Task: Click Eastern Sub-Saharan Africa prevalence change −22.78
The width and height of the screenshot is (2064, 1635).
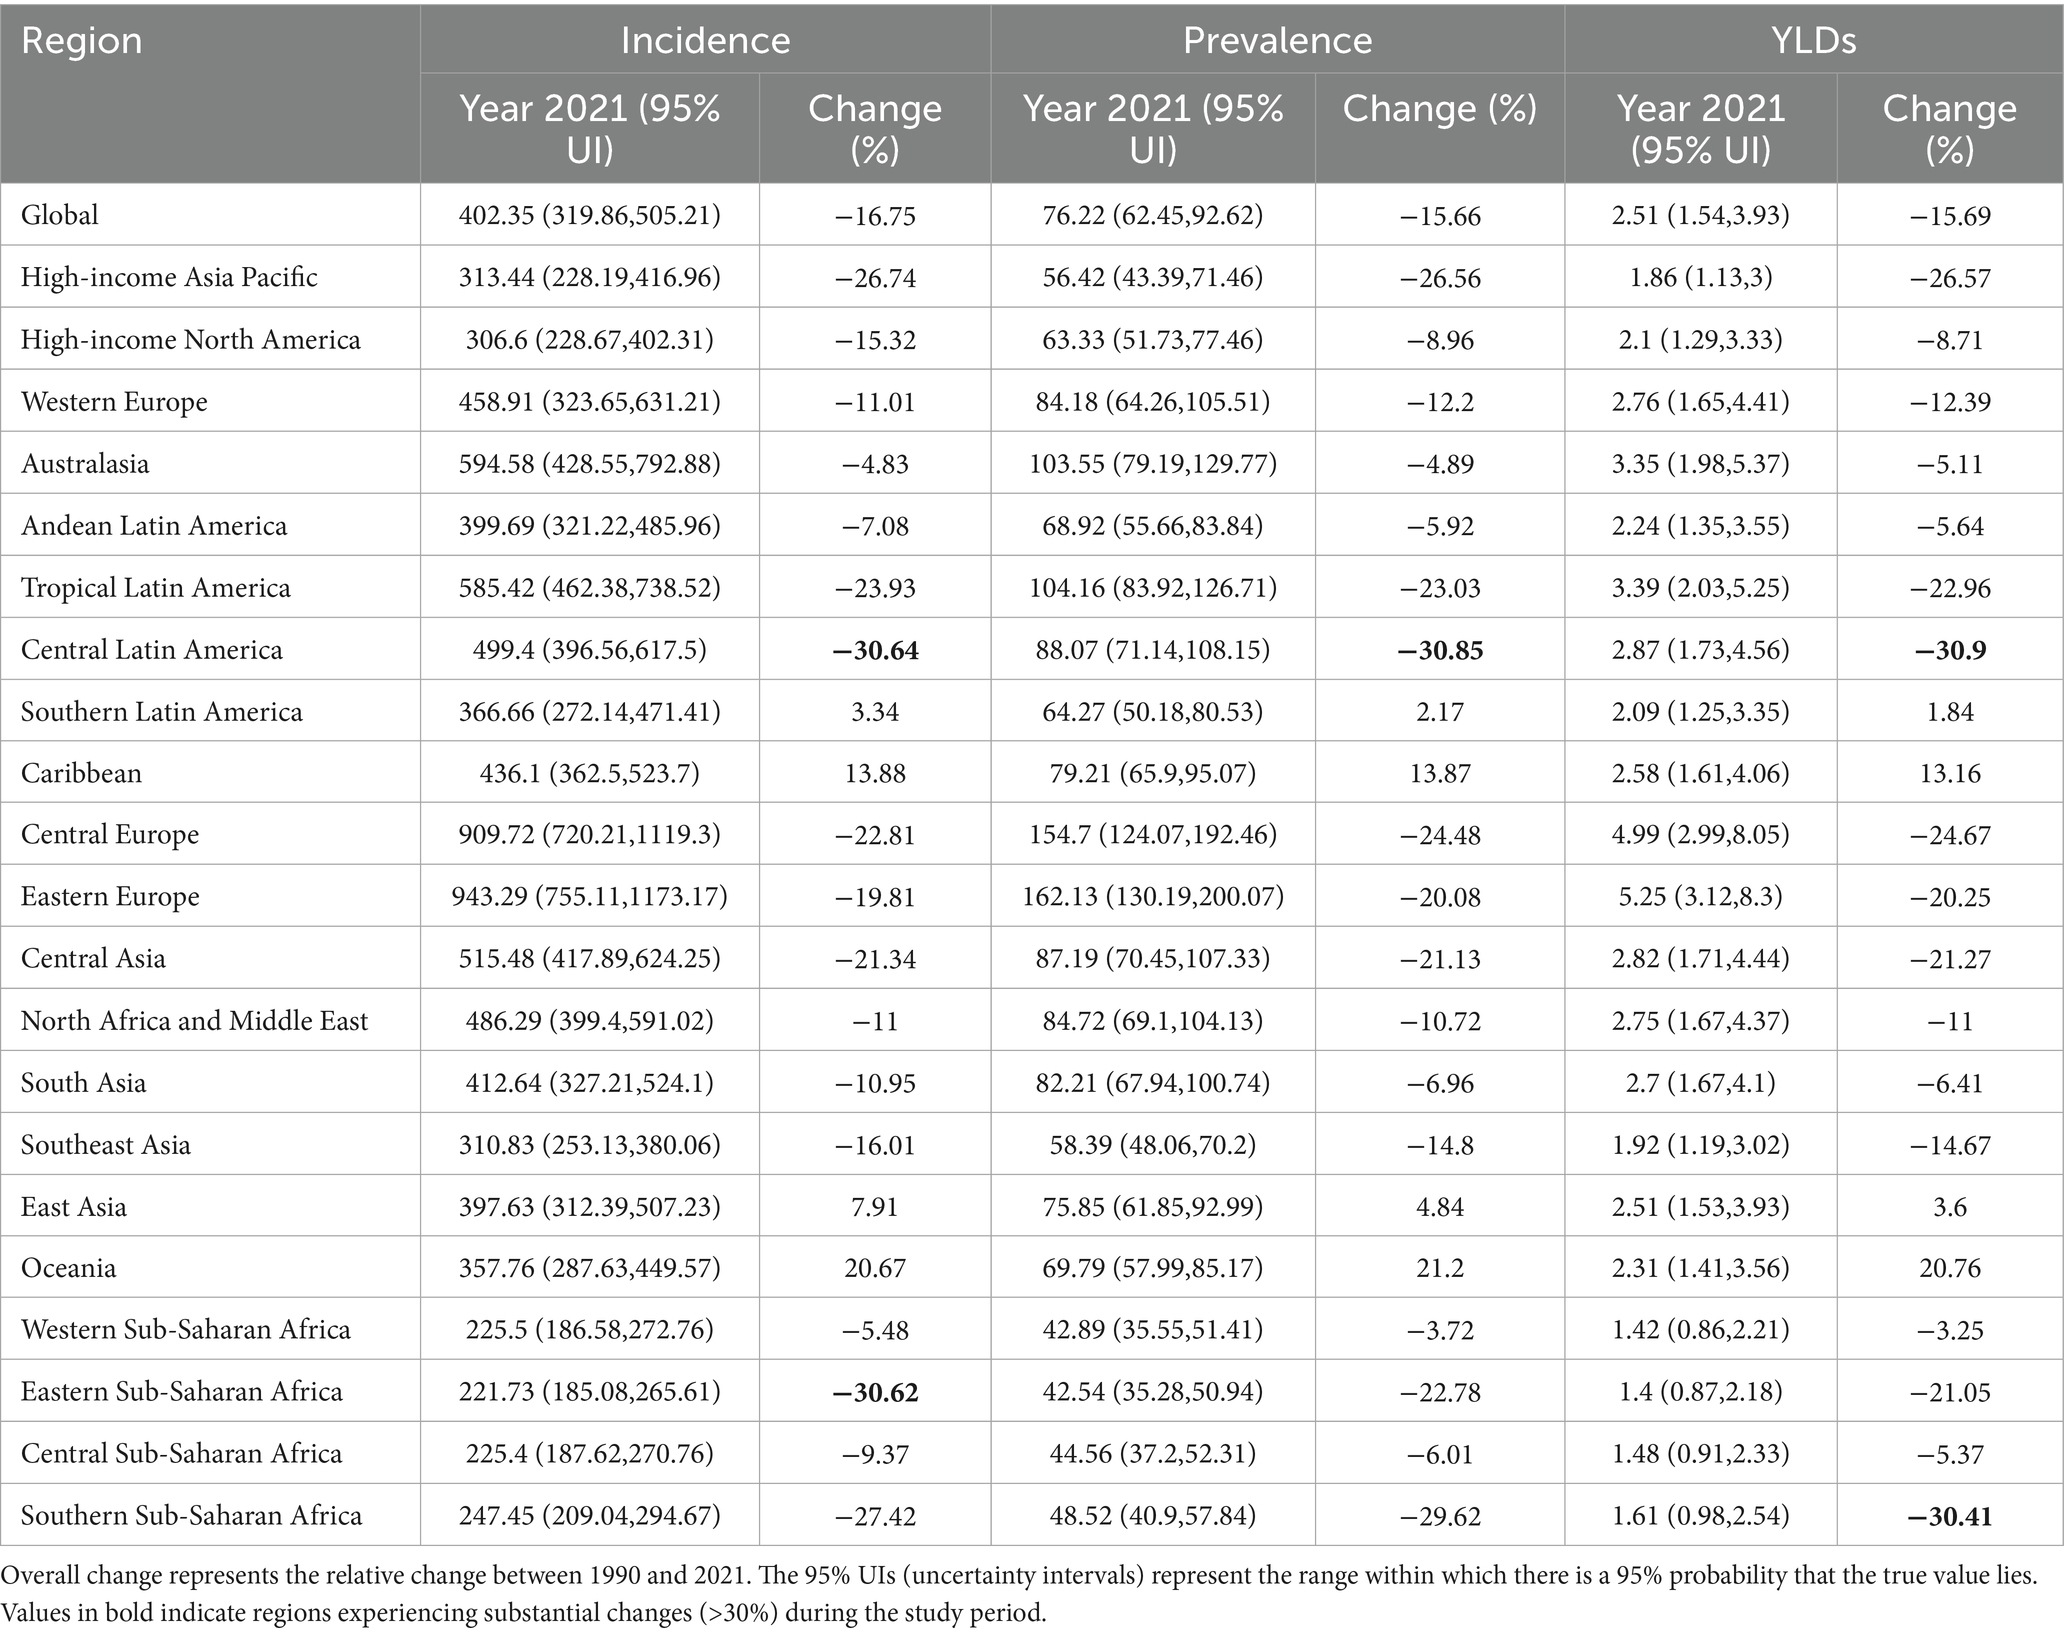Action: pos(1440,1392)
